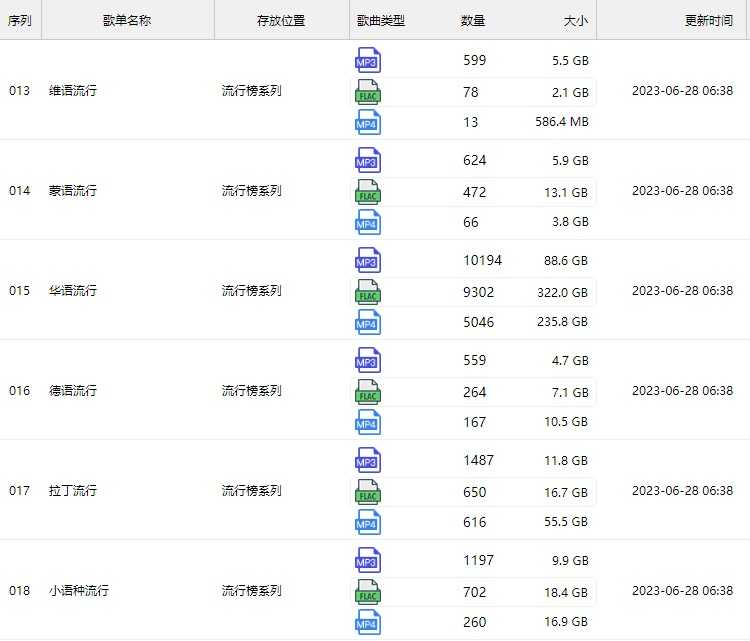Click sequence number 015
Viewport: 750px width, 641px height.
click(20, 290)
